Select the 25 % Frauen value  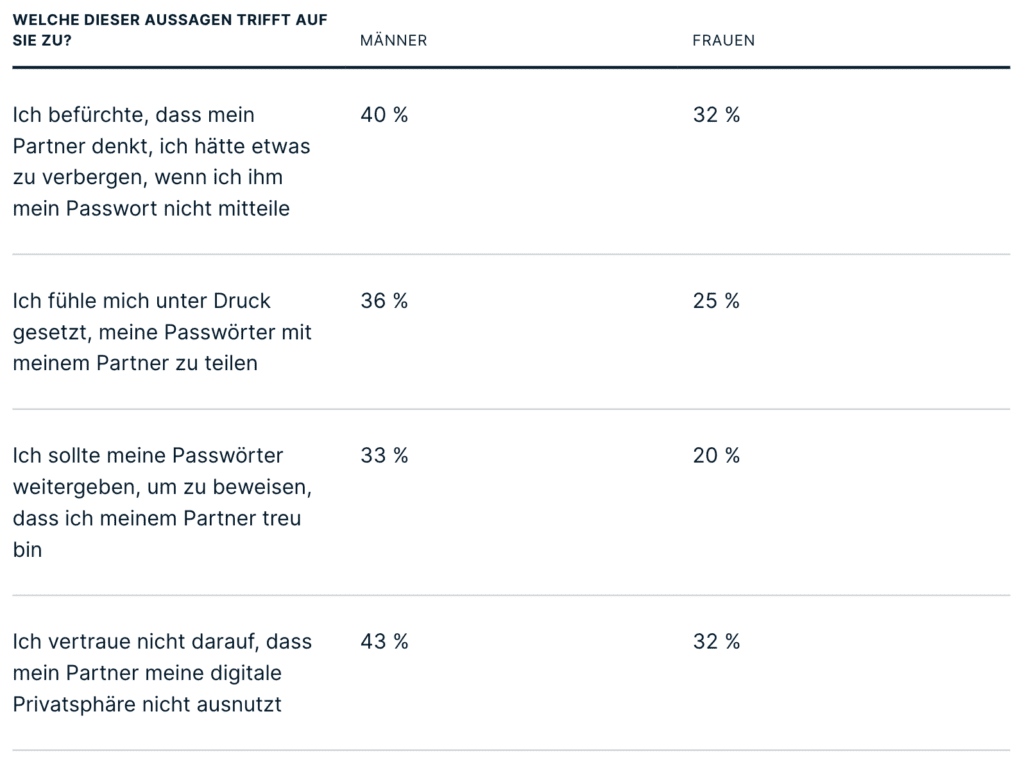tap(716, 301)
